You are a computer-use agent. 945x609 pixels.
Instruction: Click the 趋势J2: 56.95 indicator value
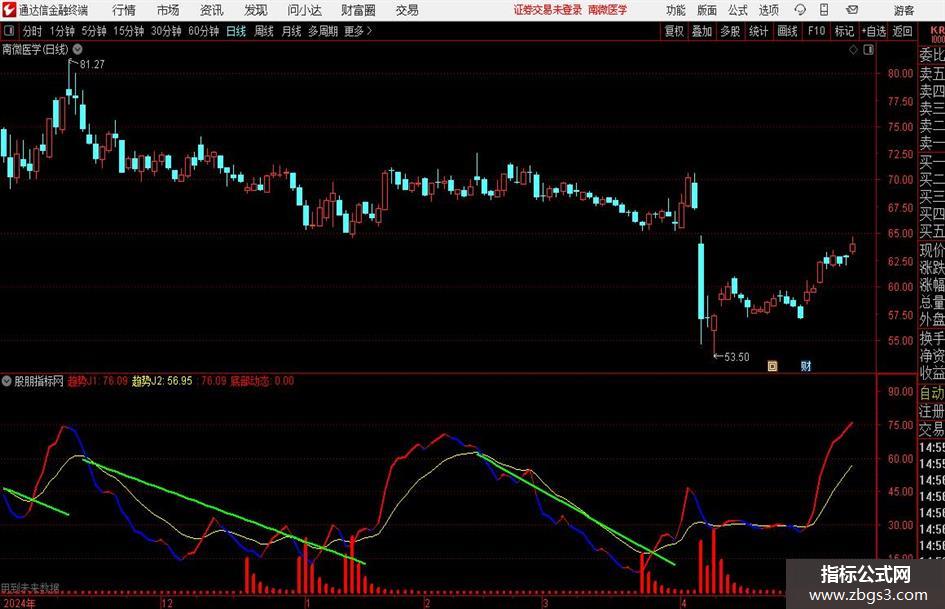tap(162, 381)
